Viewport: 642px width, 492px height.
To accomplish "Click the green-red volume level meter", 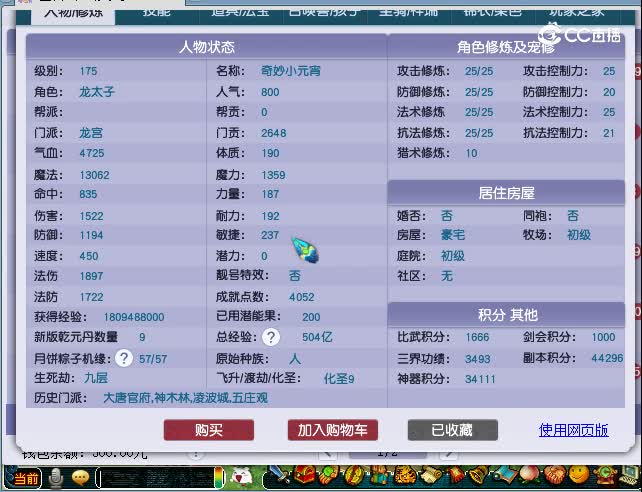I will [219, 478].
